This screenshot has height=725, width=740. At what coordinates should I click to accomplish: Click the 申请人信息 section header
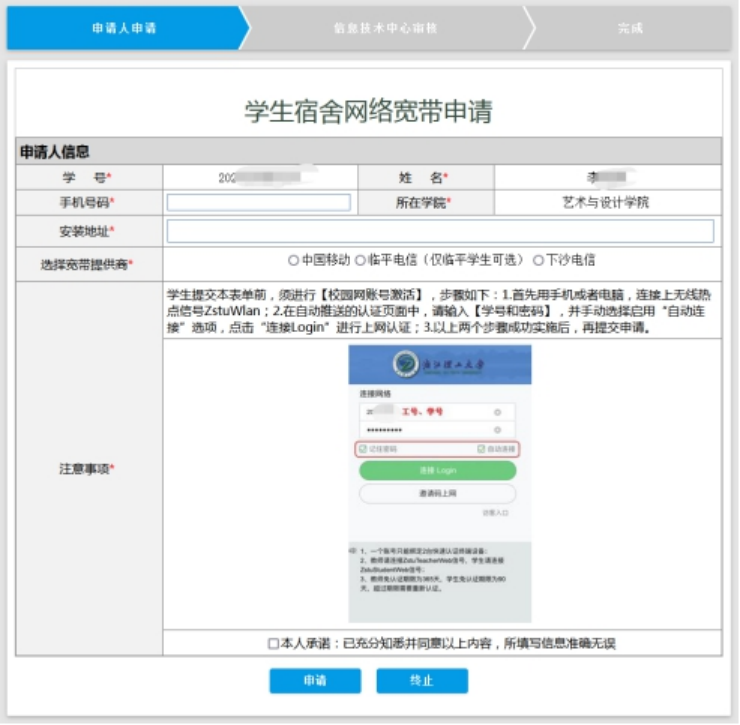pos(55,152)
